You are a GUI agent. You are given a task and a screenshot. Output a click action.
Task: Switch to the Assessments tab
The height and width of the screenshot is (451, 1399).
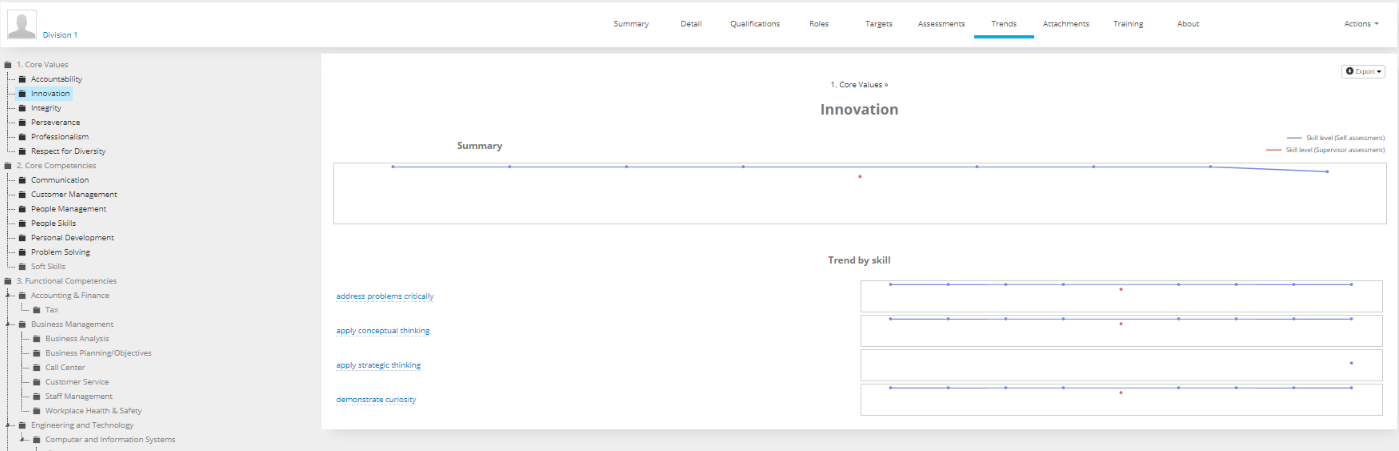pos(941,23)
